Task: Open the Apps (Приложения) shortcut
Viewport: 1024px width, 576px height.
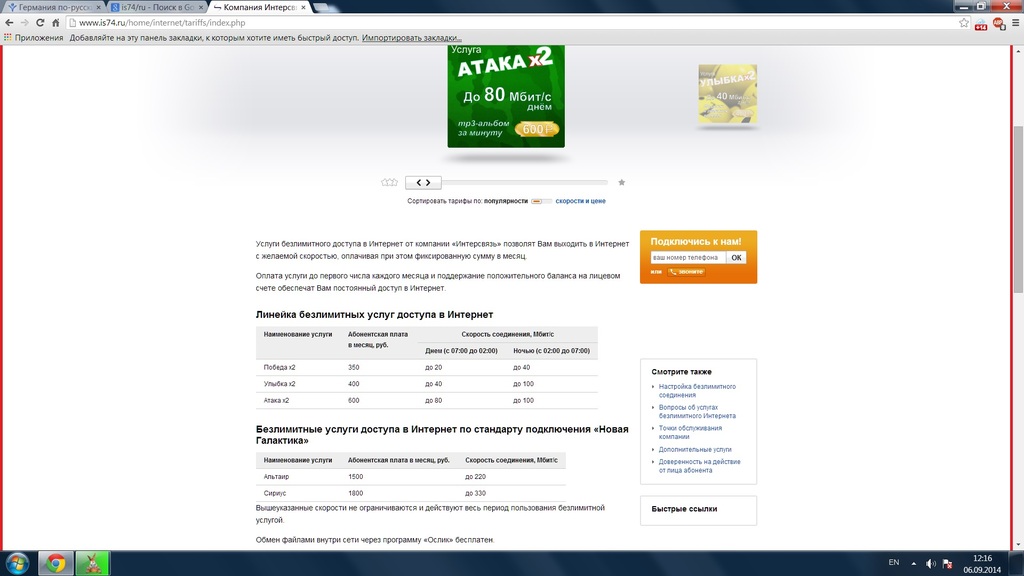Action: [x=33, y=38]
